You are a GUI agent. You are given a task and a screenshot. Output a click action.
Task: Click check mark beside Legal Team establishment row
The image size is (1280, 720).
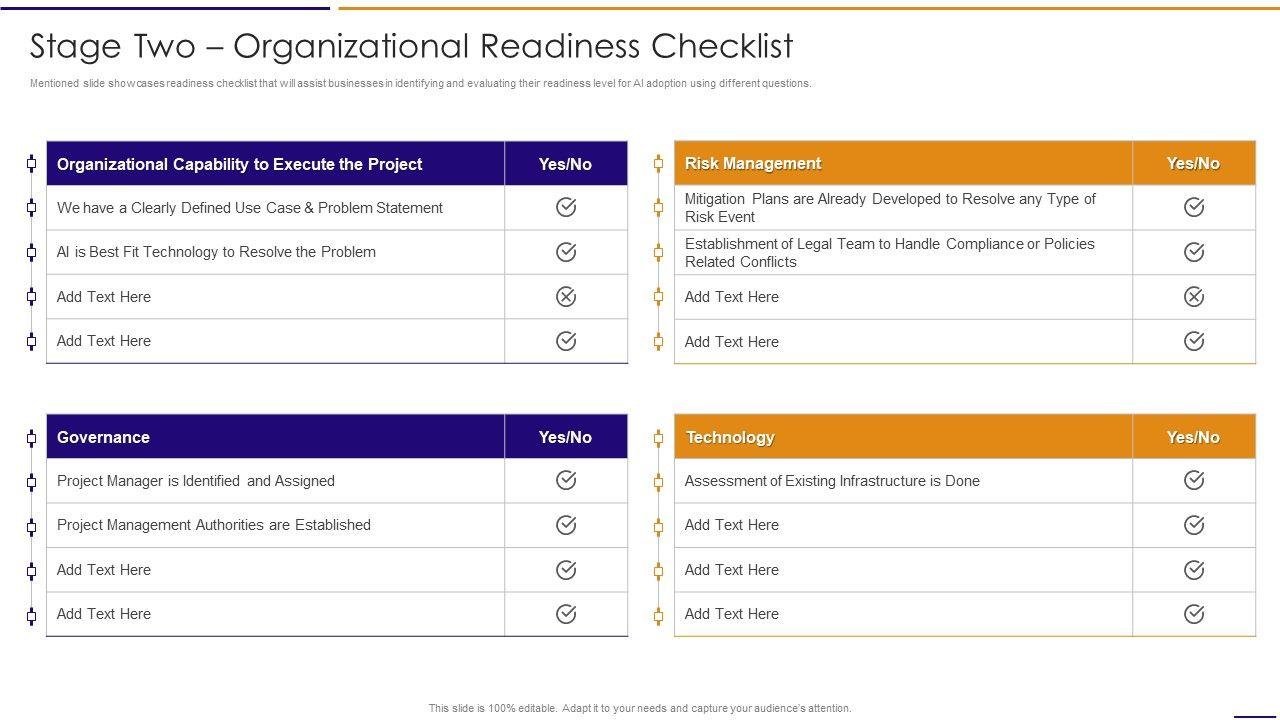(x=1194, y=252)
